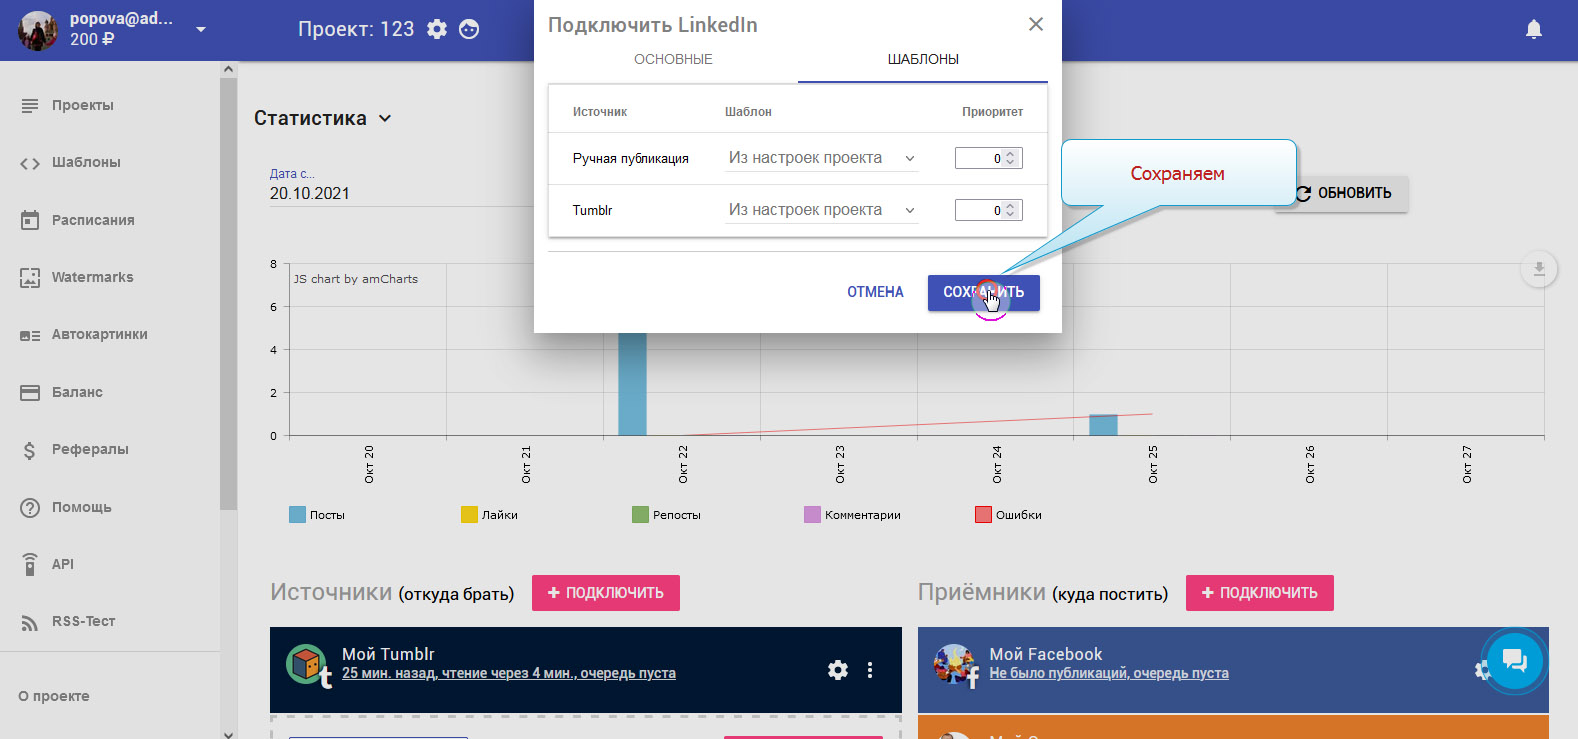This screenshot has width=1578, height=739.
Task: Click Отмена to cancel the dialog
Action: [x=875, y=292]
